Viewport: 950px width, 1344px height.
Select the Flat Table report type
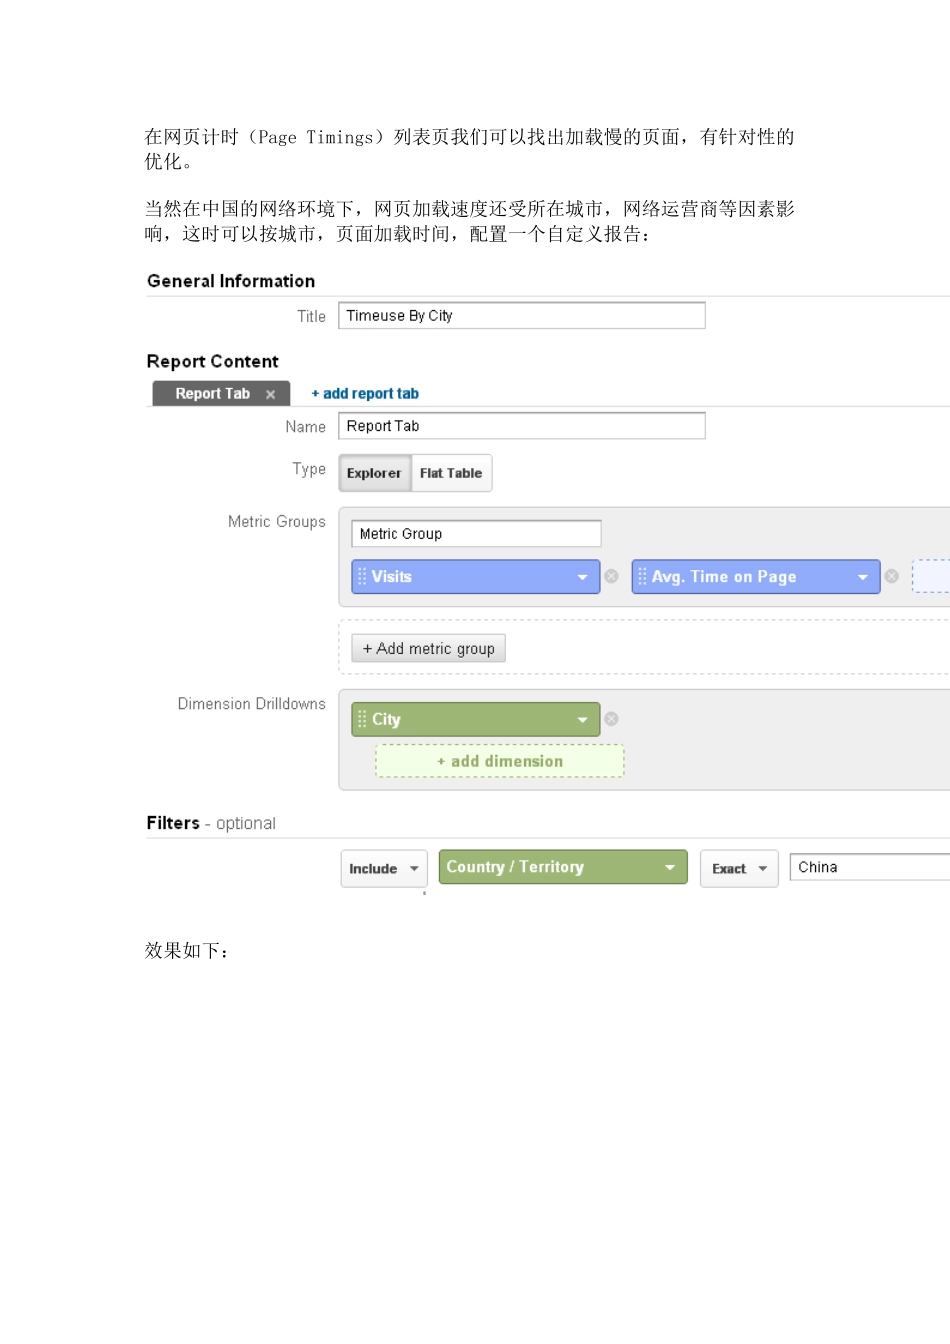451,473
